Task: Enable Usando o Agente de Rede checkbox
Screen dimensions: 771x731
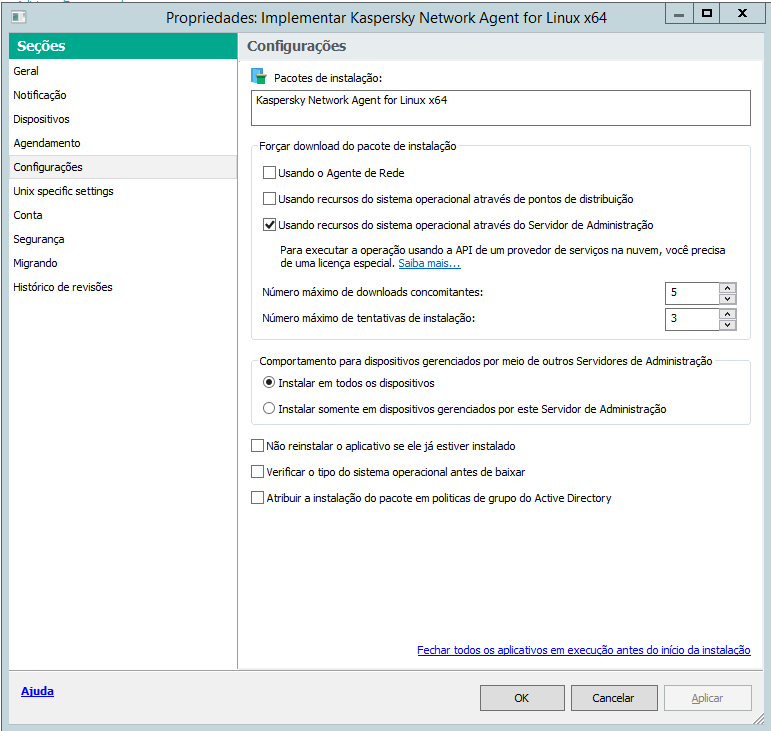Action: click(x=269, y=173)
